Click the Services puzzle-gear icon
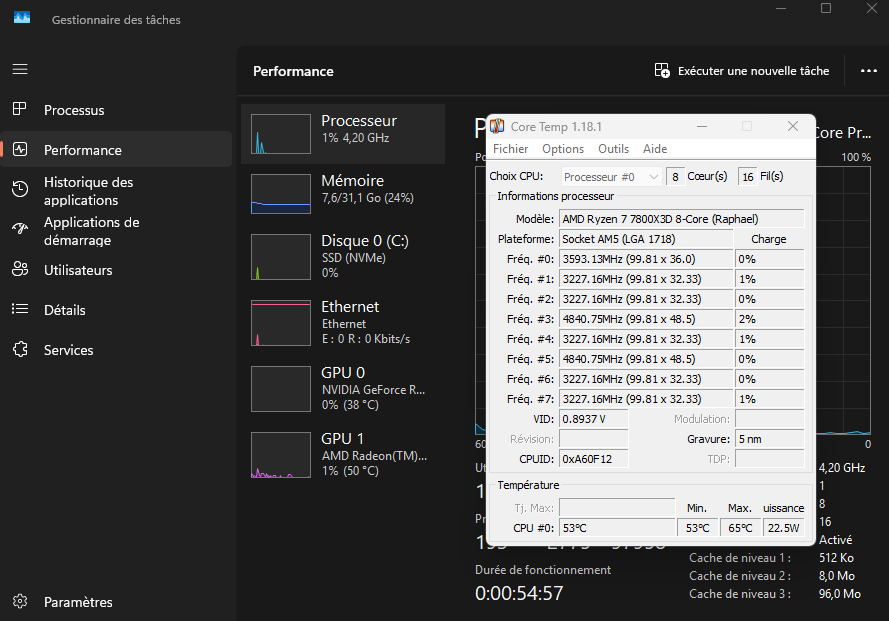This screenshot has height=621, width=889. pyautogui.click(x=20, y=349)
